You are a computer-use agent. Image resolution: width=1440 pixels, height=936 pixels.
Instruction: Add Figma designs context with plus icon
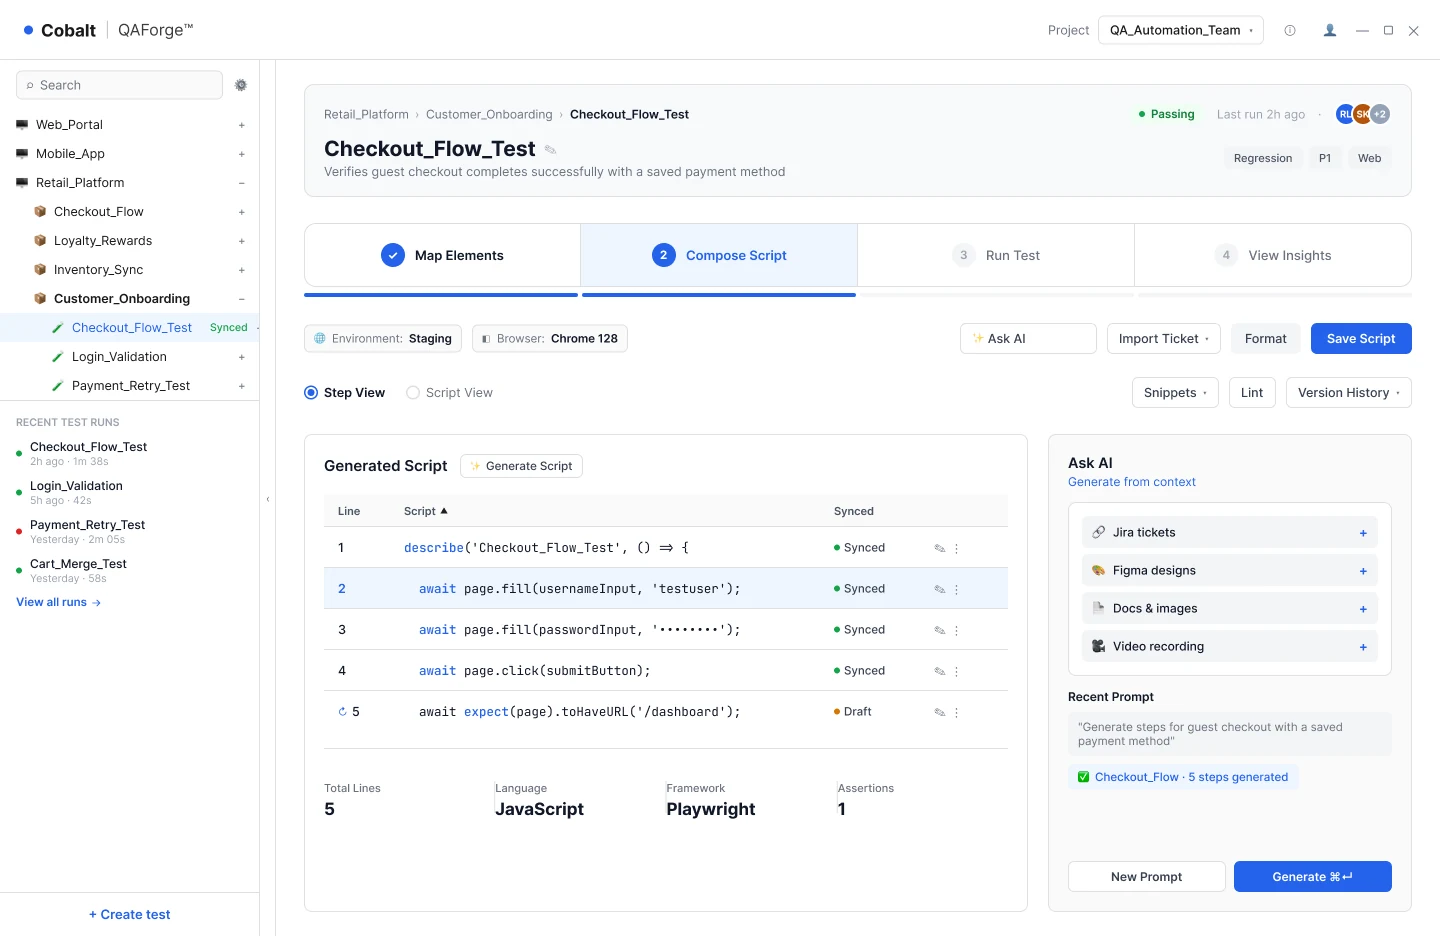click(x=1363, y=571)
